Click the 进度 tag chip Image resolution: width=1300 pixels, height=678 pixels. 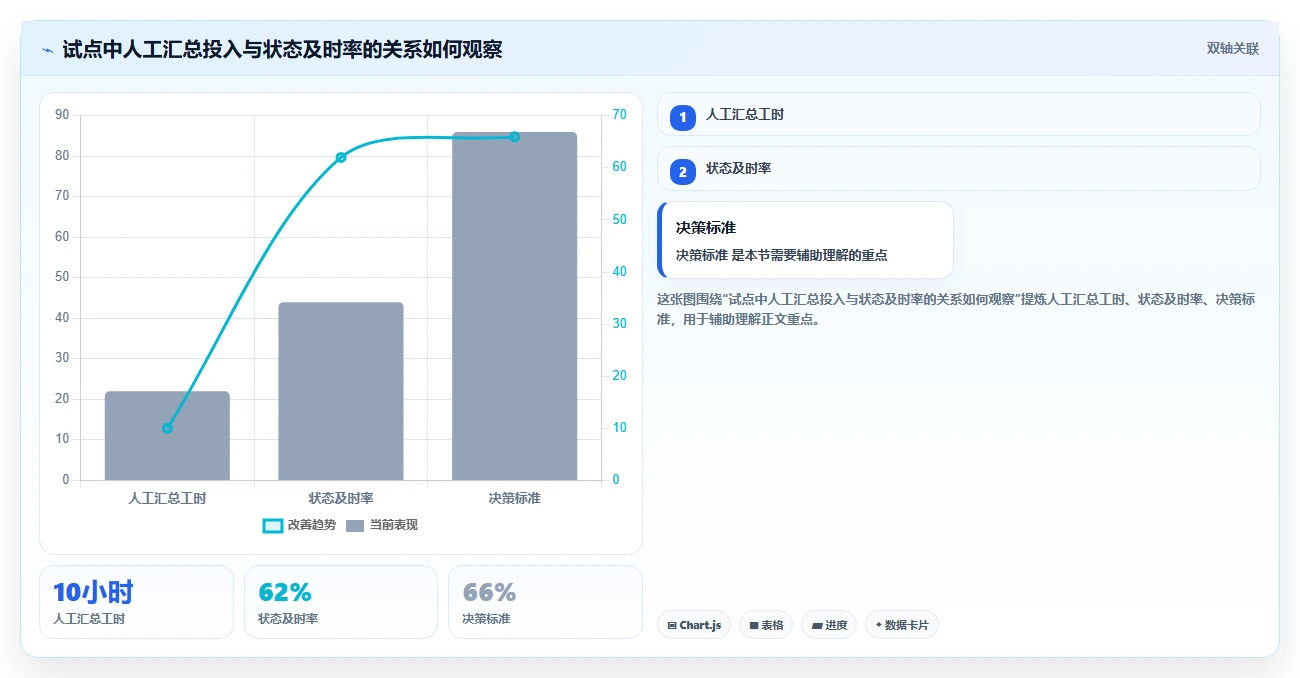pos(829,625)
